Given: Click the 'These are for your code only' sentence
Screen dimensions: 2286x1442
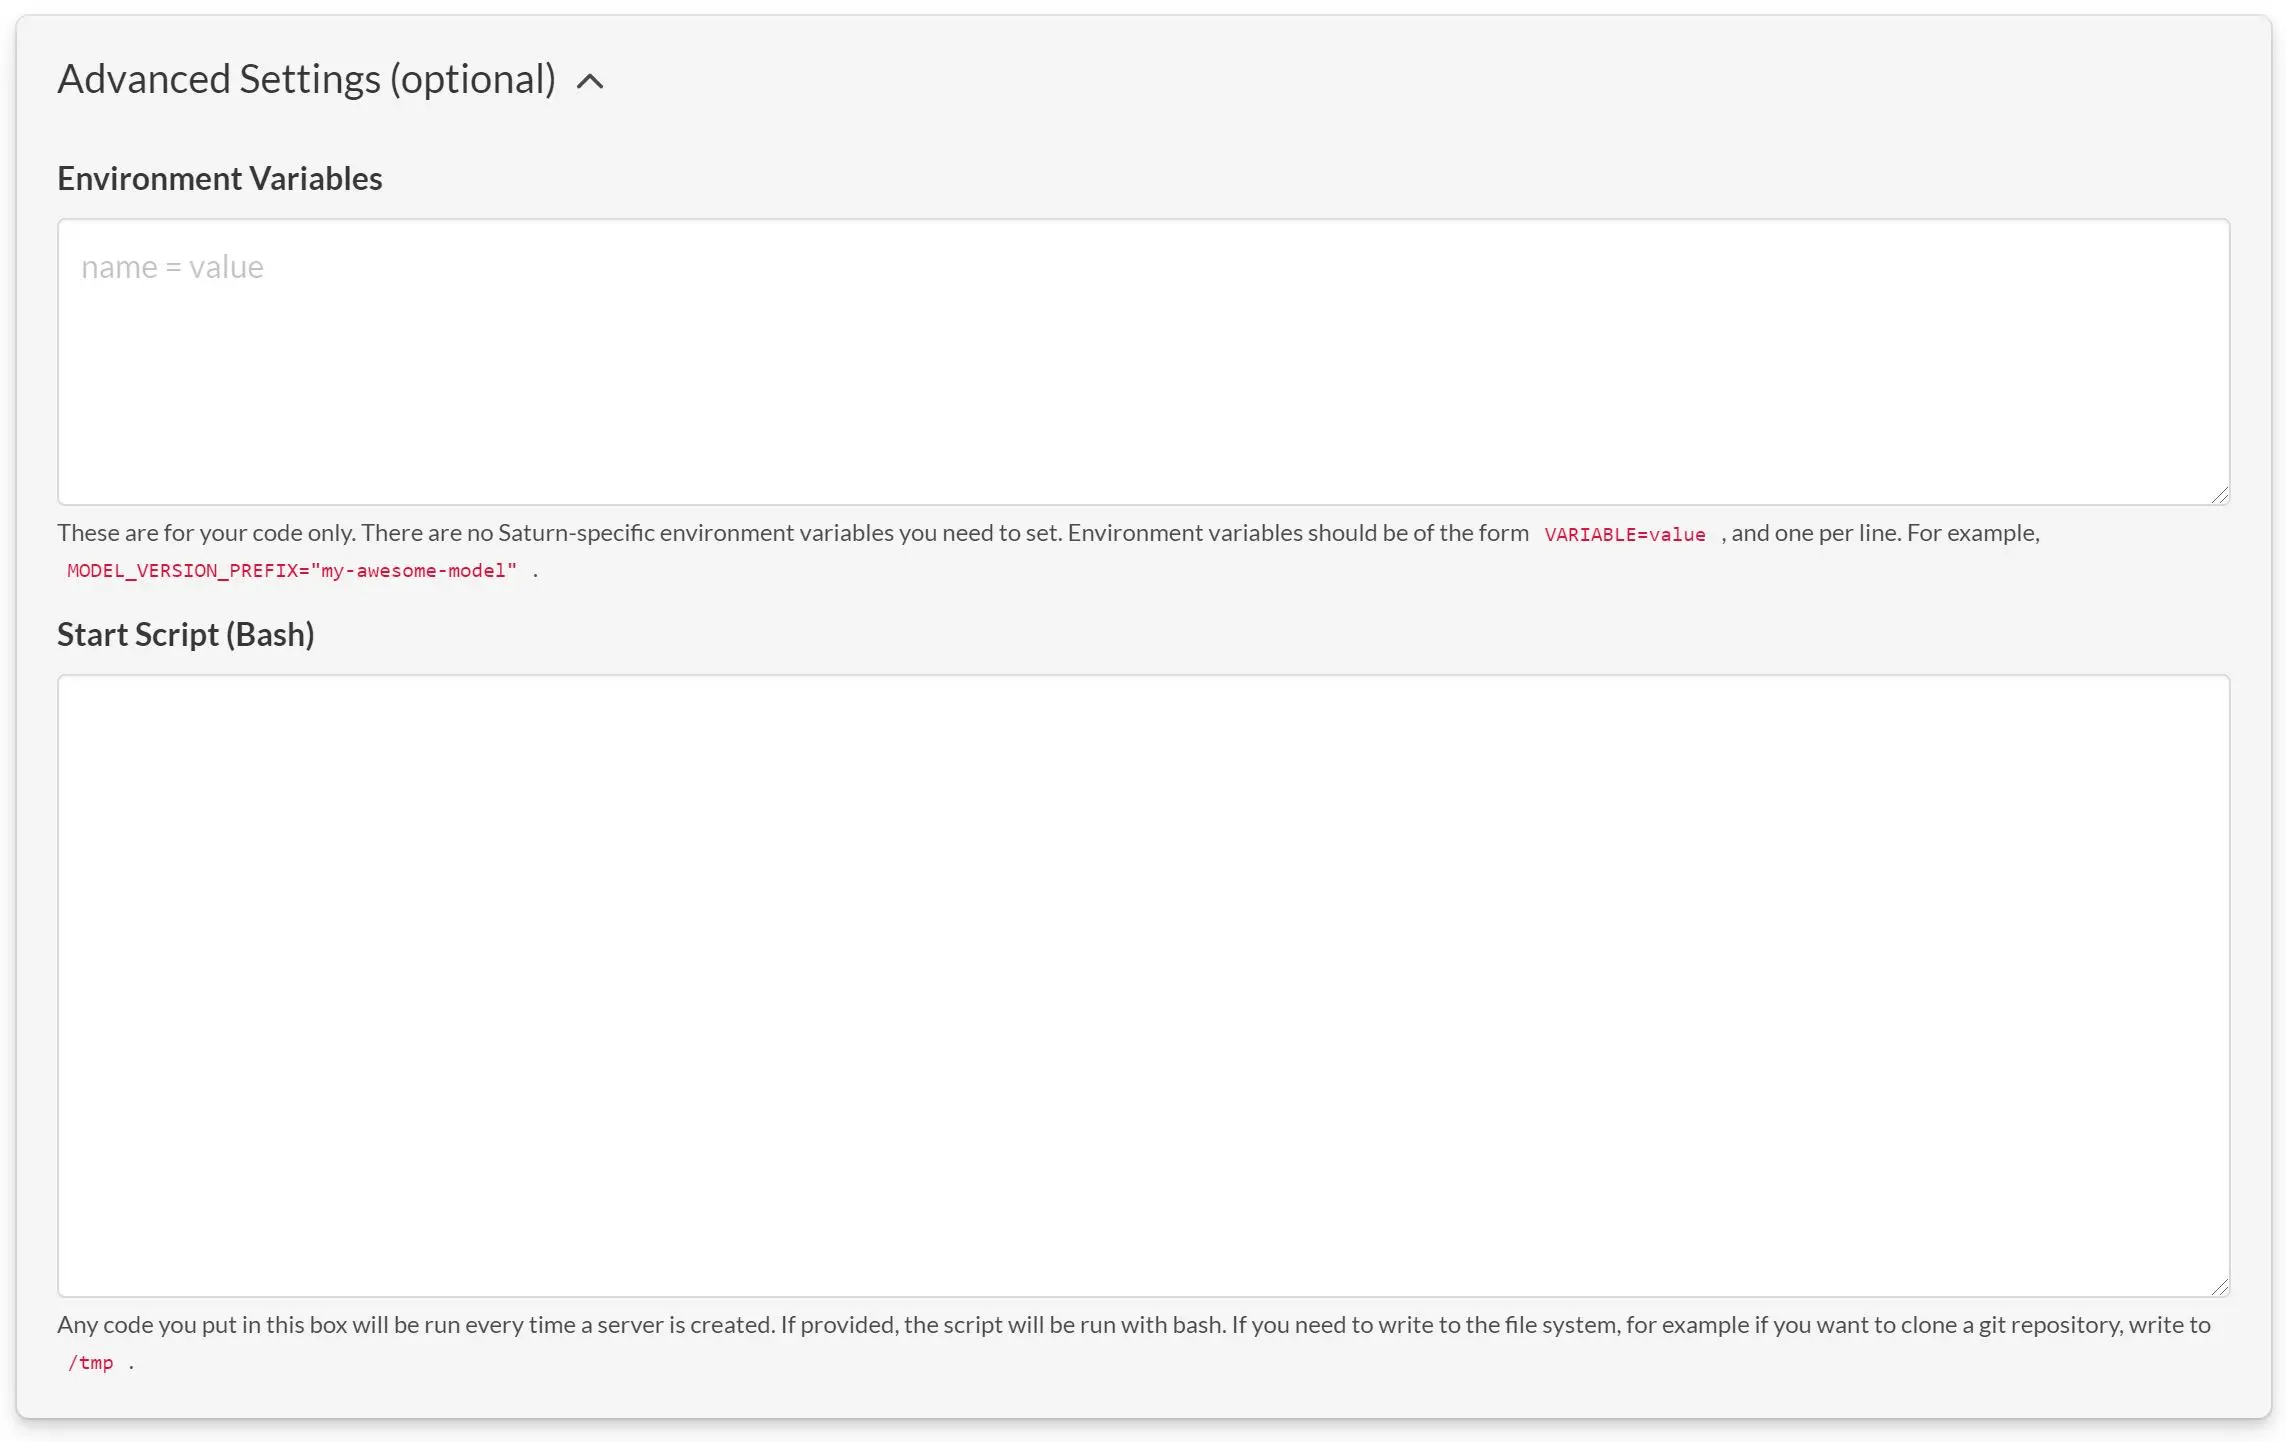Looking at the screenshot, I should click(x=206, y=533).
